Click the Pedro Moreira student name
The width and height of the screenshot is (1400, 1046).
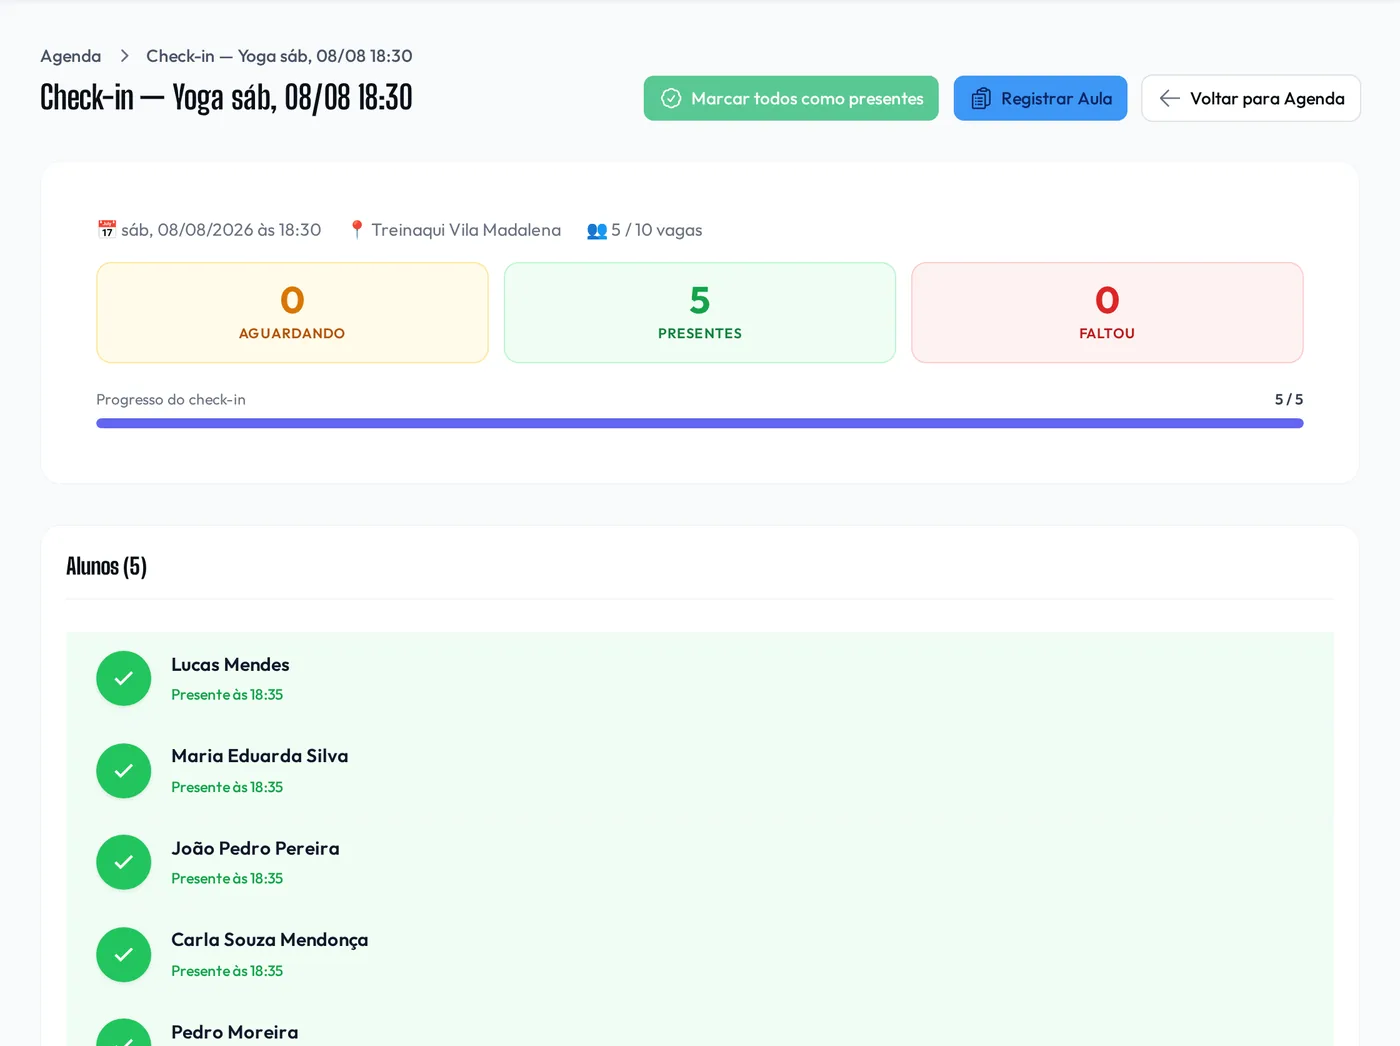coord(235,1032)
